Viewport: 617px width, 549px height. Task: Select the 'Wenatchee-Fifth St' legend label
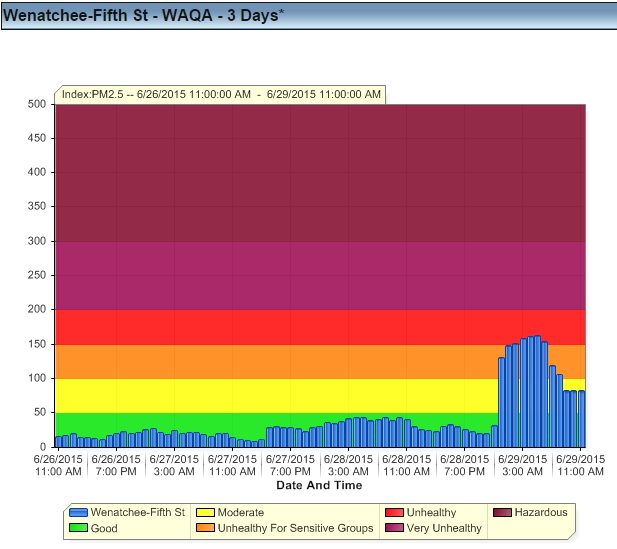tap(138, 512)
